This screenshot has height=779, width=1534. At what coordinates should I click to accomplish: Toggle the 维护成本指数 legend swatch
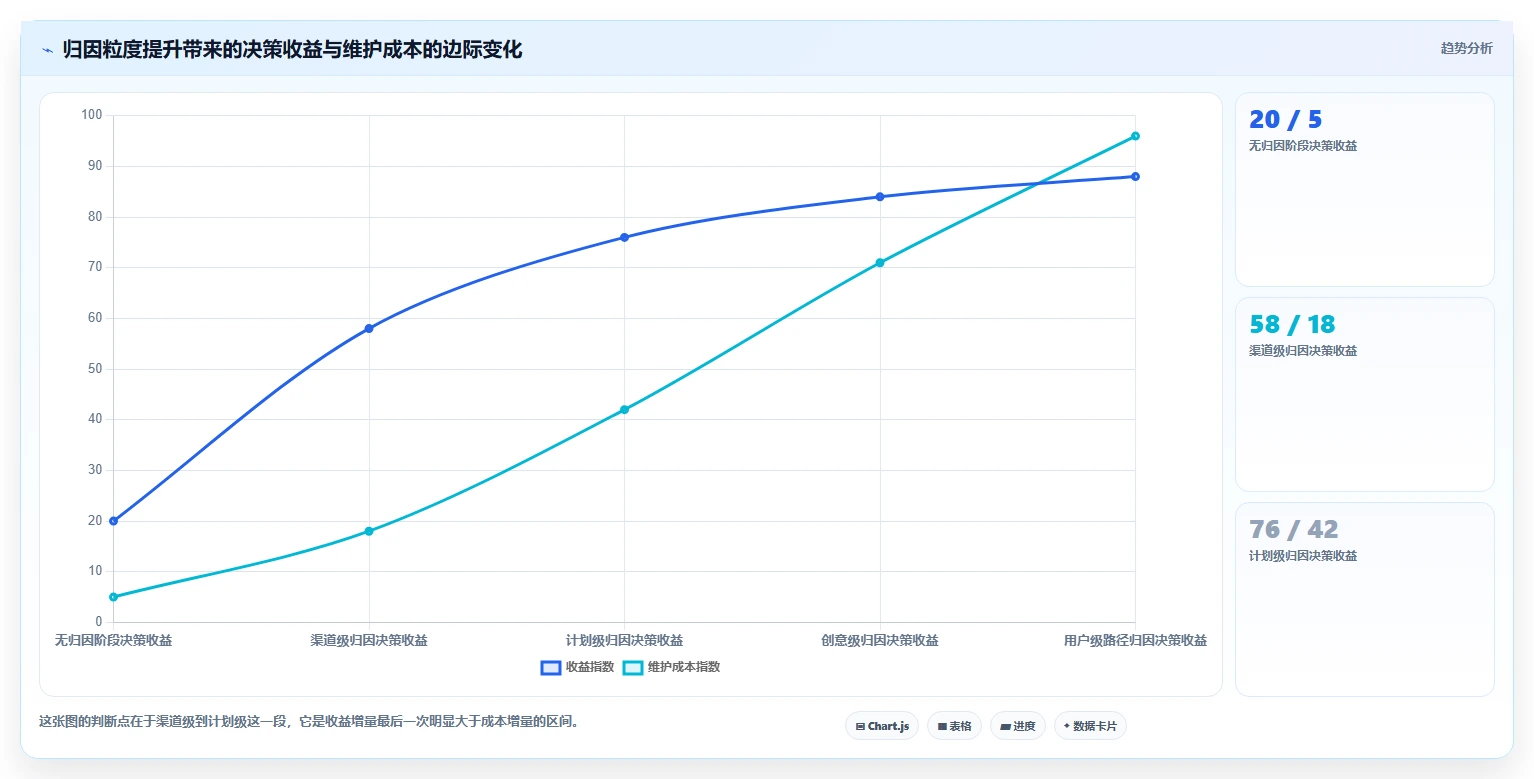click(632, 668)
